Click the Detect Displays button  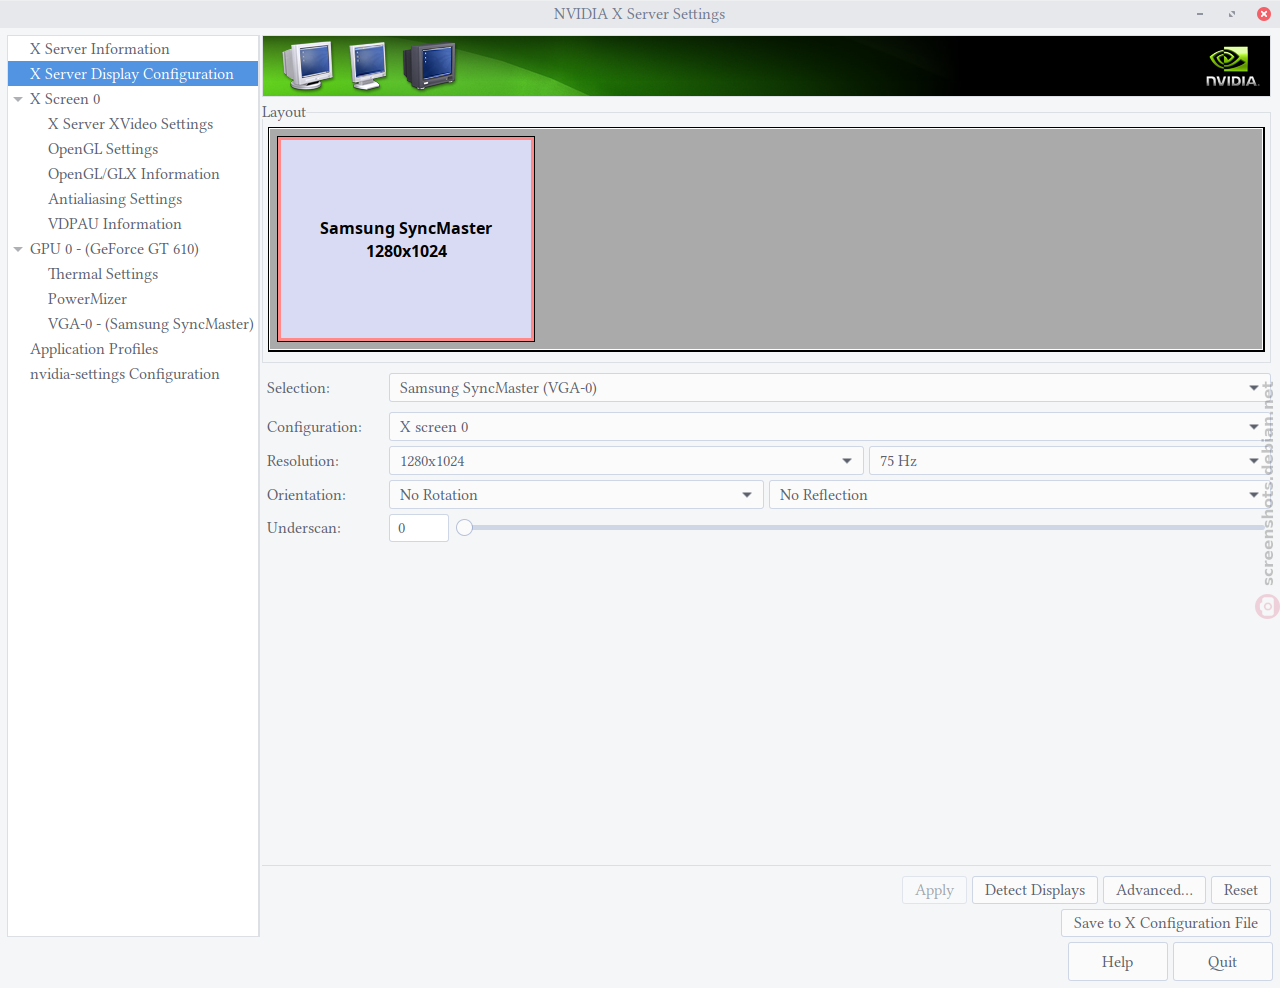coord(1035,890)
